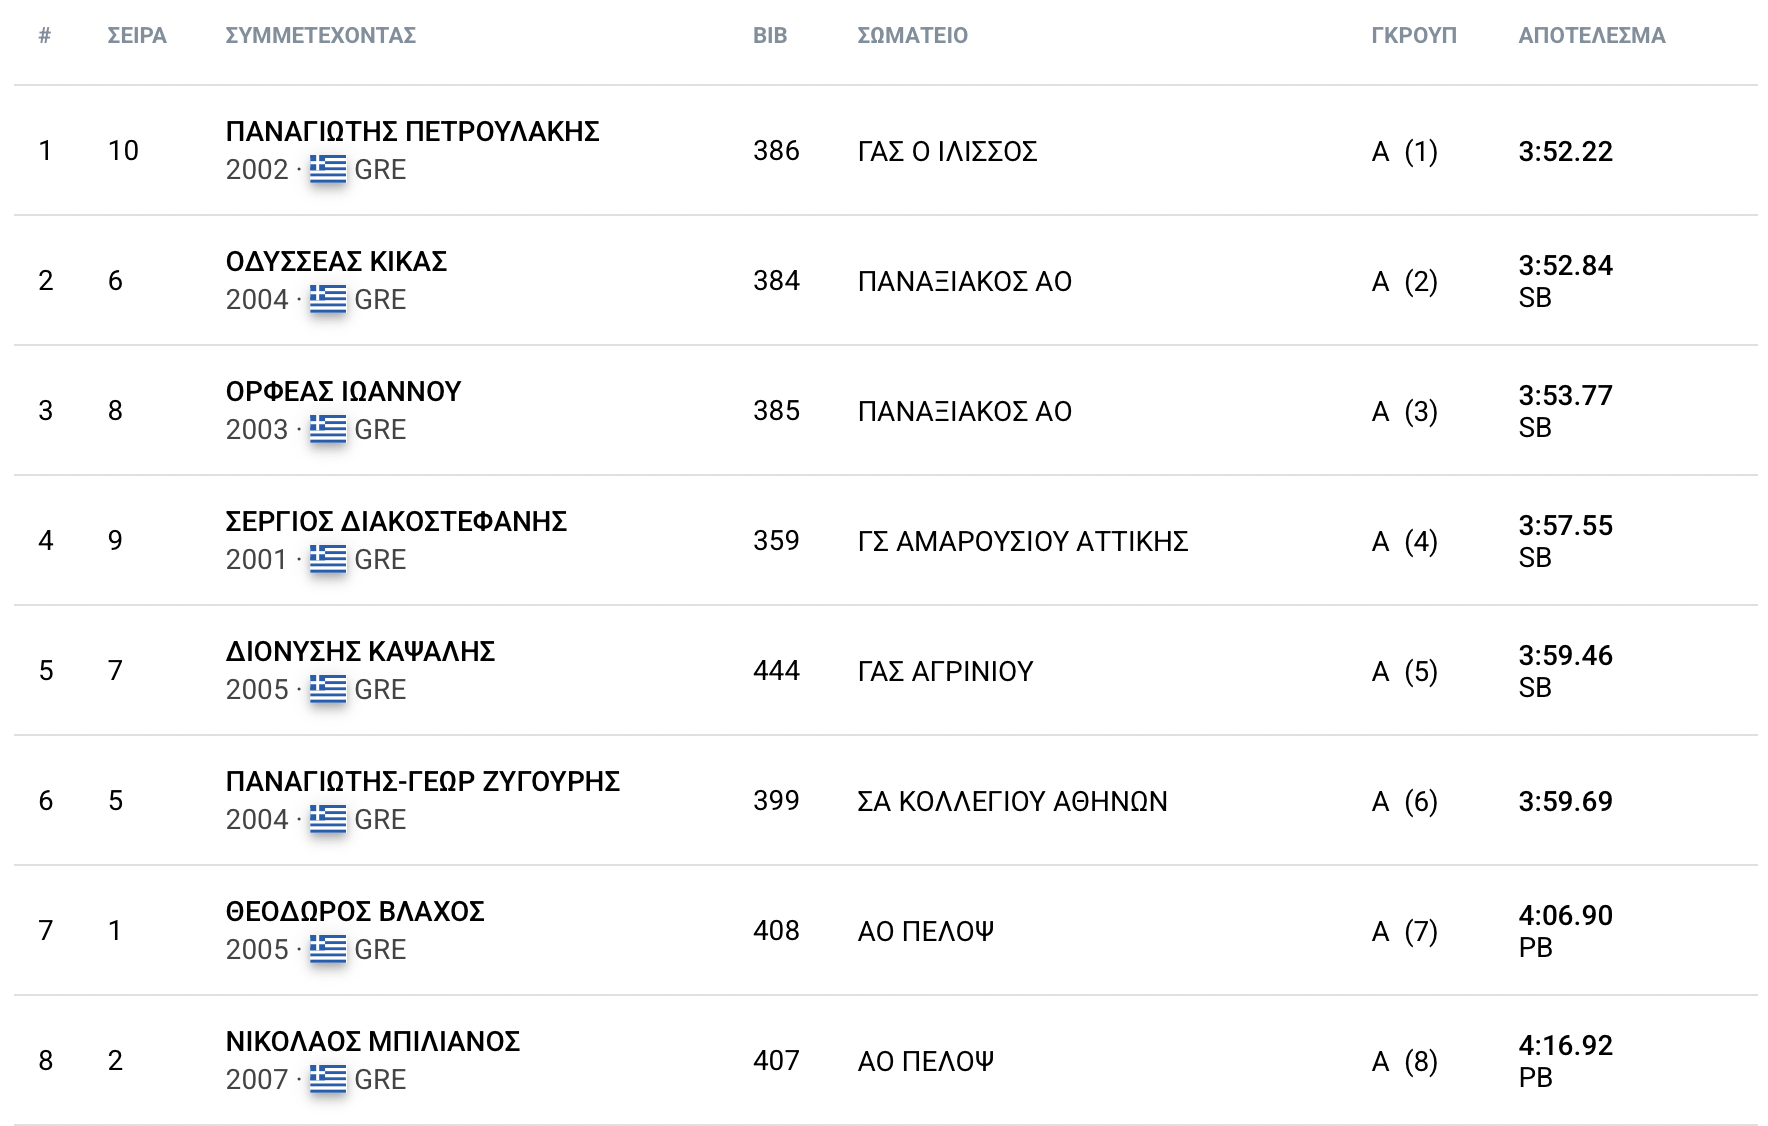Click the flag icon under ΘΕΟΔΩΡΟΣ ΒΛΑΧΟΣ
This screenshot has height=1126, width=1768.
(327, 949)
